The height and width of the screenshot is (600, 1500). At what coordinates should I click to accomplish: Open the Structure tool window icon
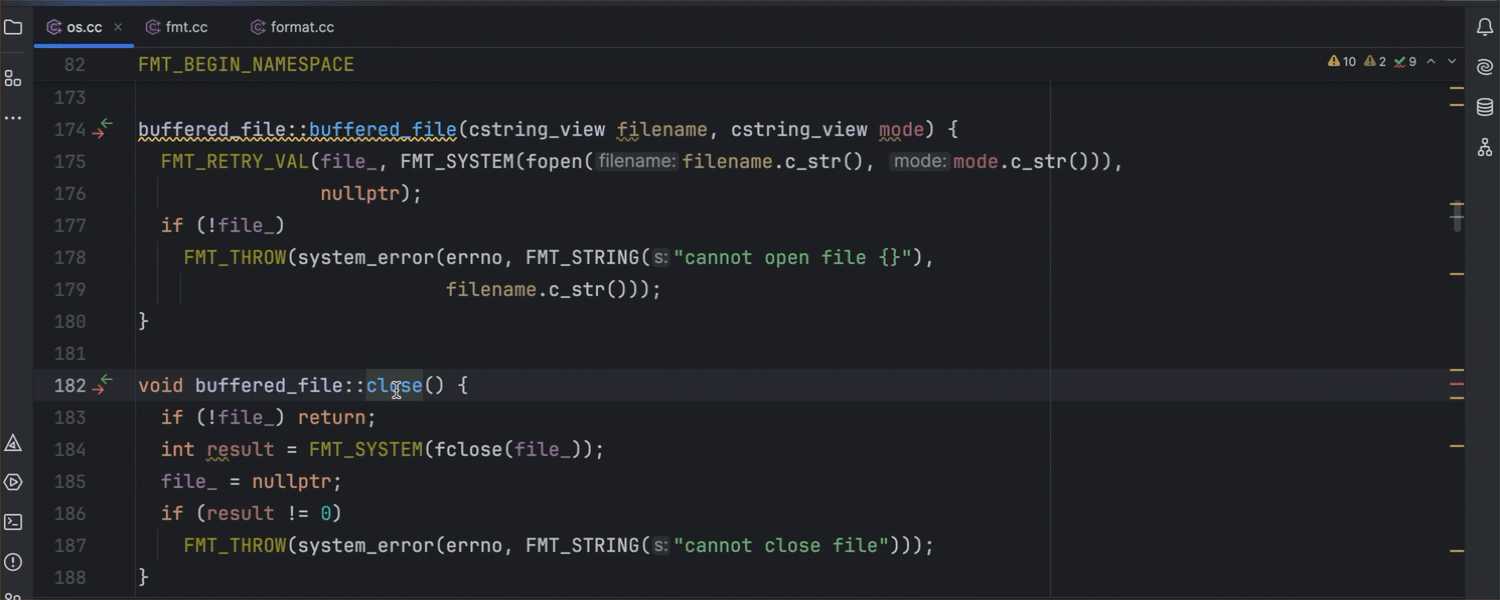(x=13, y=79)
